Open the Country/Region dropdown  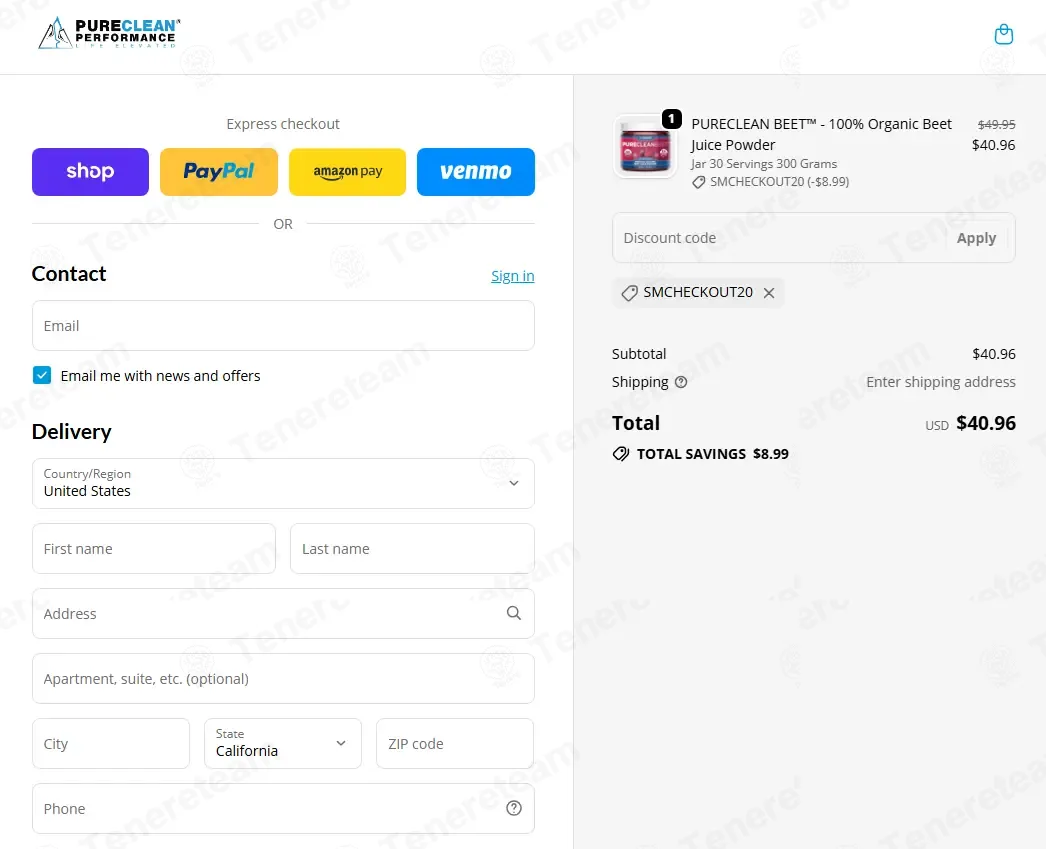tap(283, 483)
